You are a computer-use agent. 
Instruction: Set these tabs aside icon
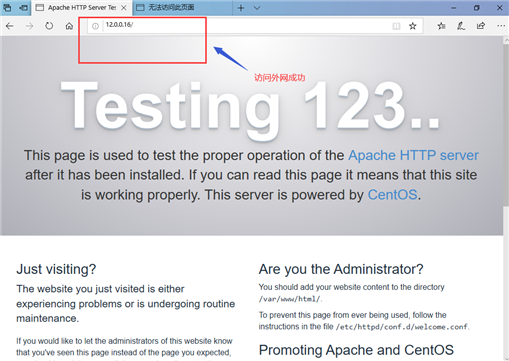click(23, 8)
